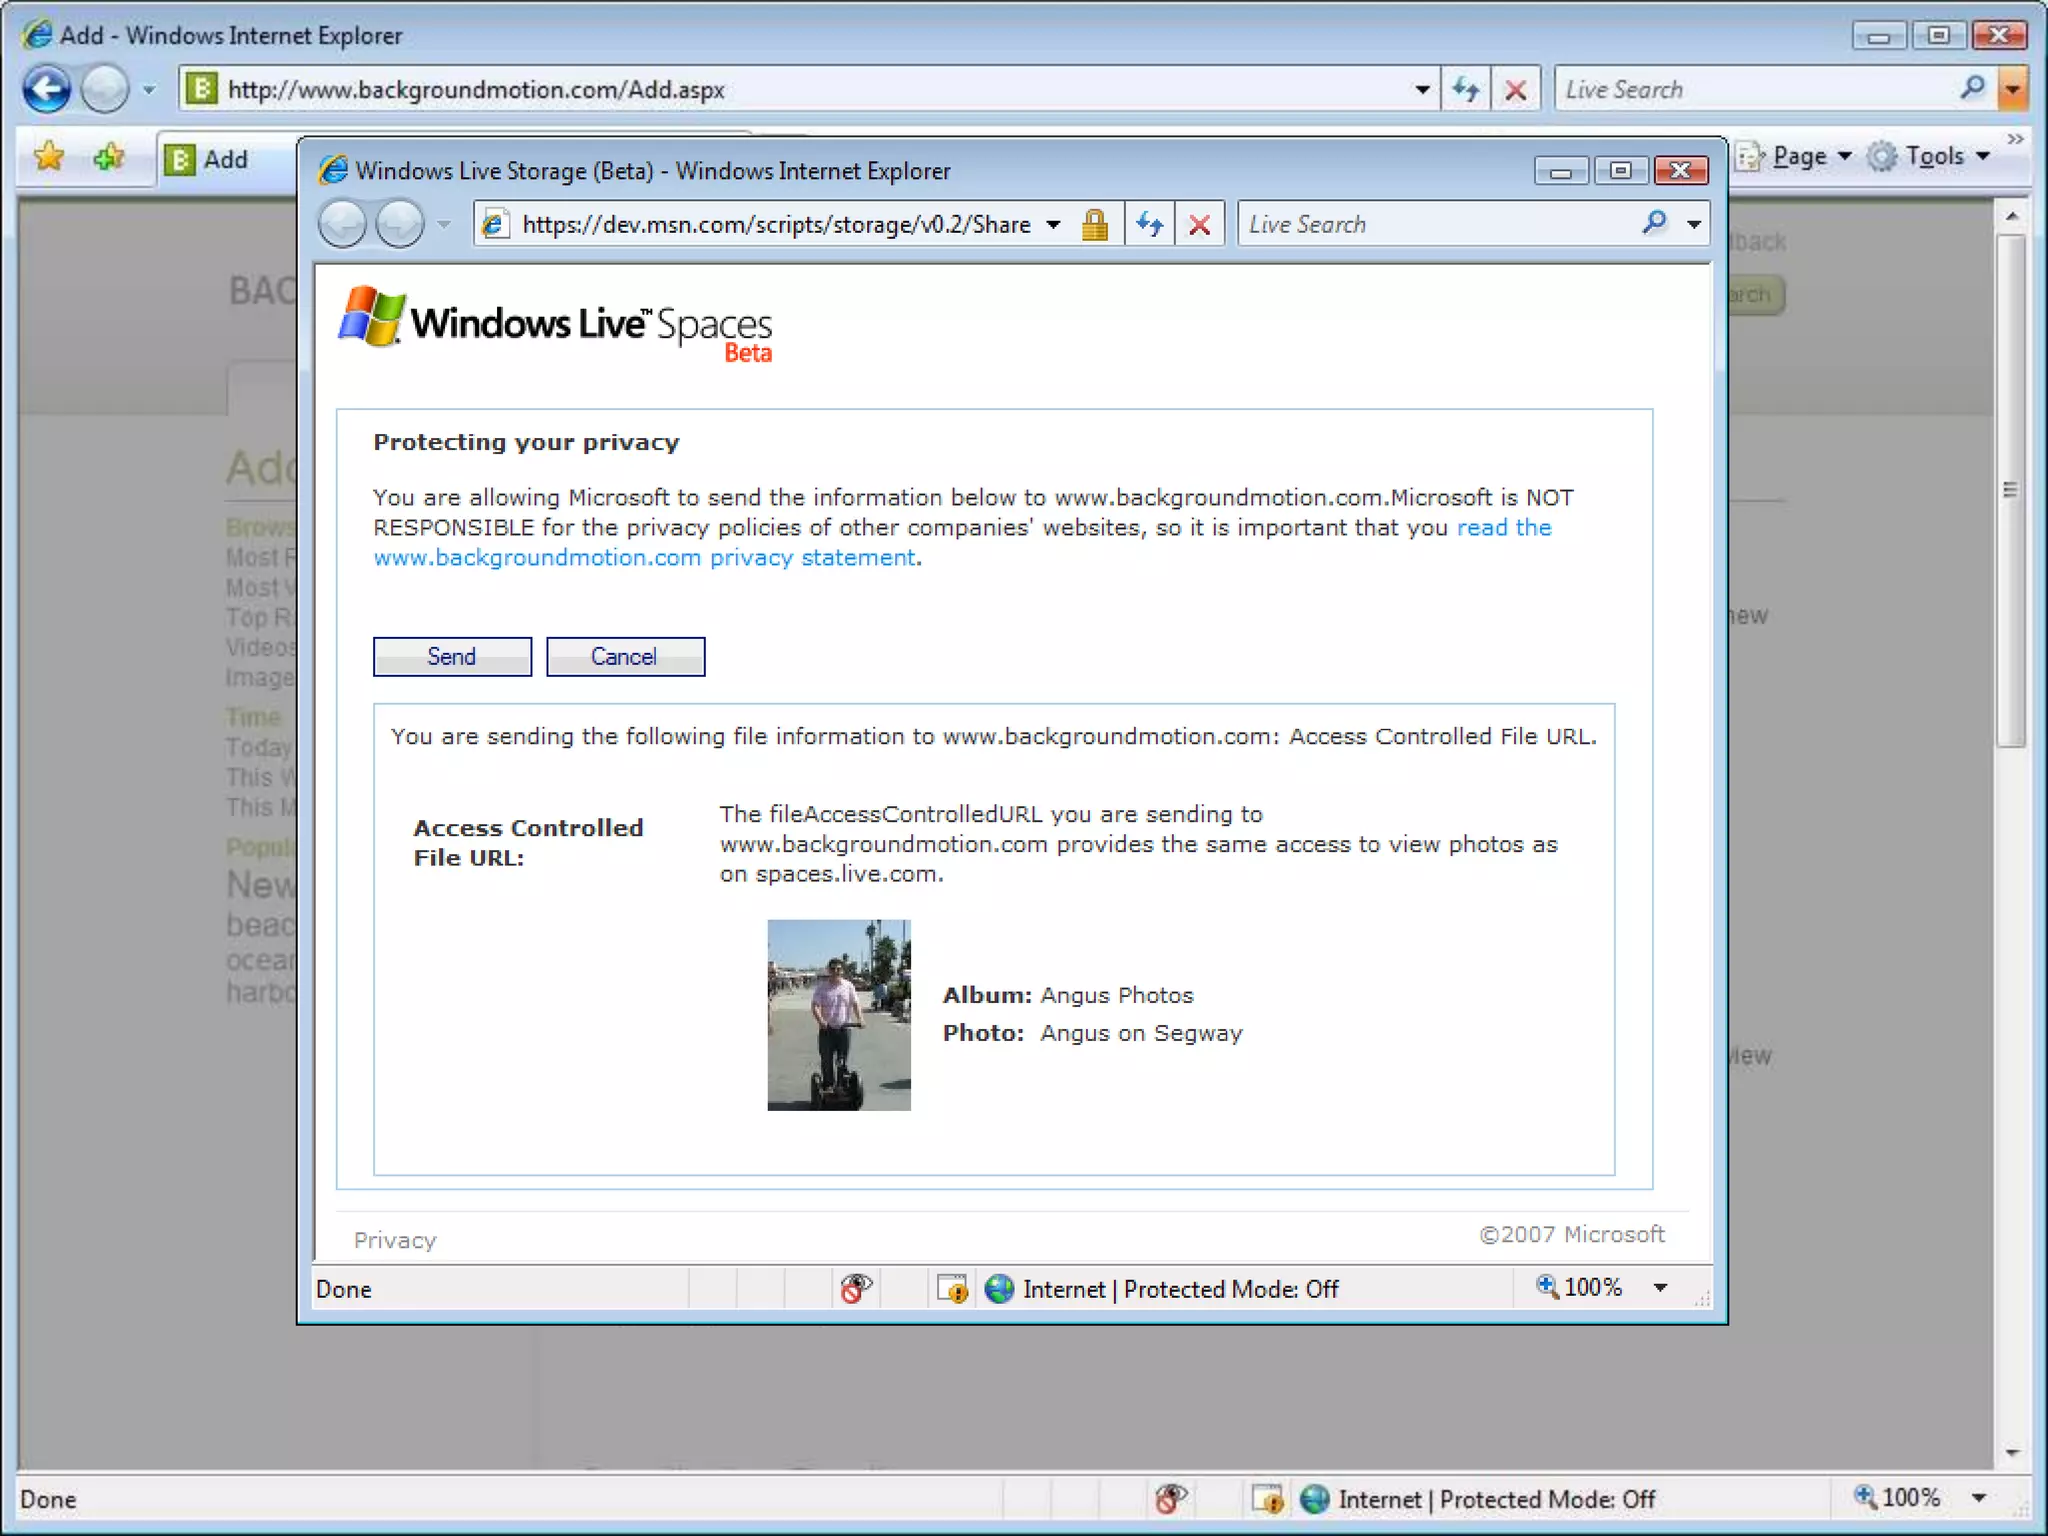The width and height of the screenshot is (2048, 1536).
Task: Click Back button in Live Storage popup
Action: coord(342,224)
